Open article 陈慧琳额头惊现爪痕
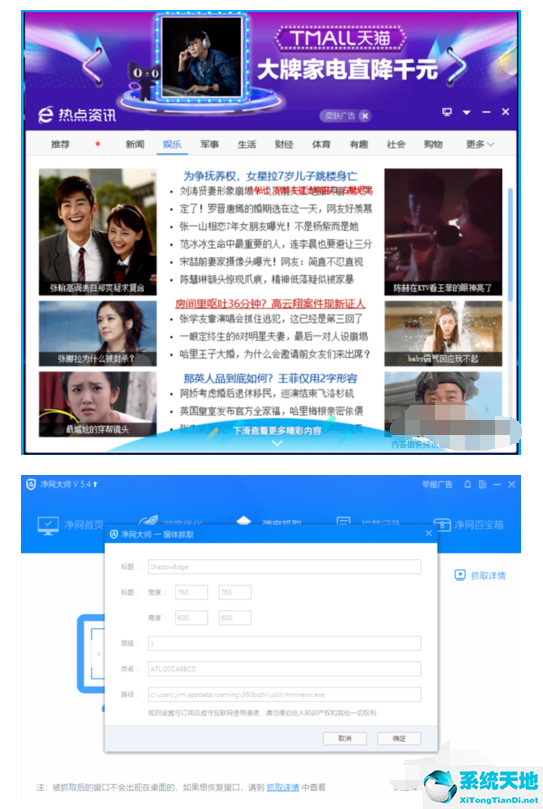 coord(266,279)
